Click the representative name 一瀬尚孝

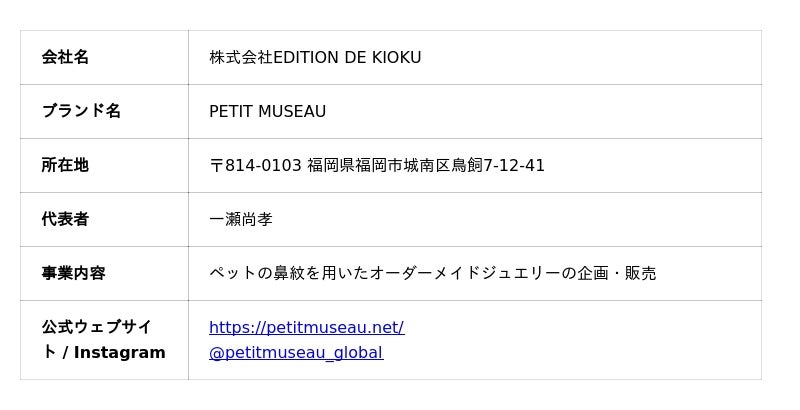click(x=240, y=219)
